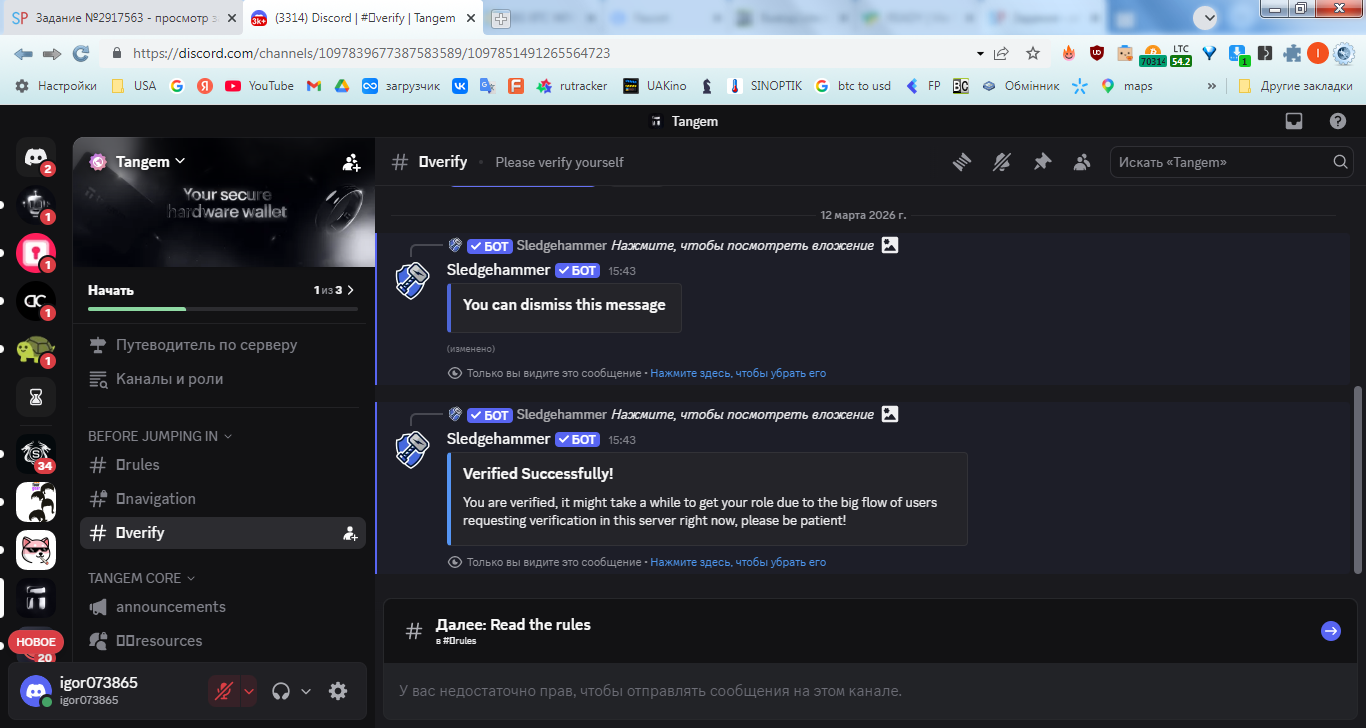The width and height of the screenshot is (1366, 728).
Task: Open Discord help
Action: 1338,121
